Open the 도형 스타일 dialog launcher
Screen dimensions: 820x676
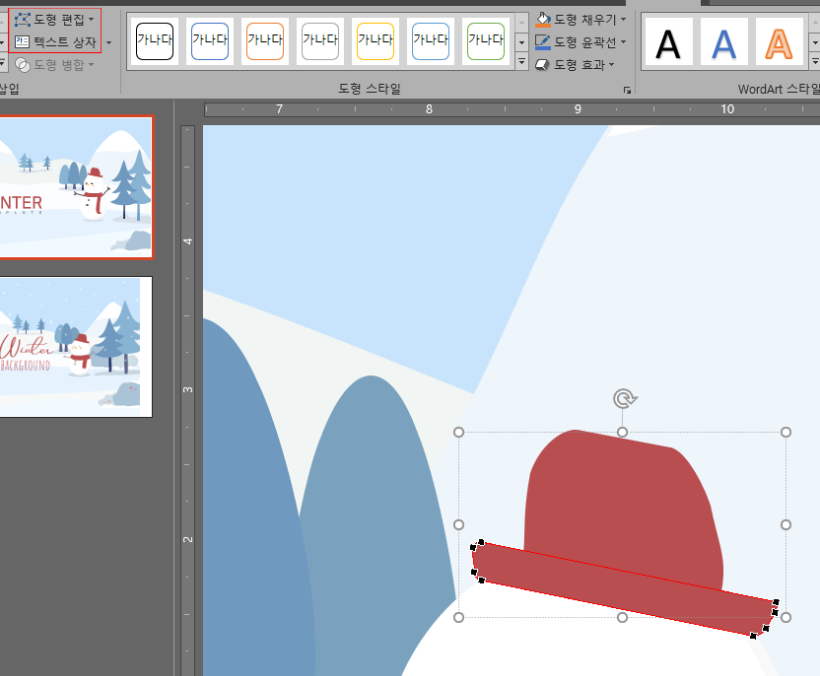627,90
